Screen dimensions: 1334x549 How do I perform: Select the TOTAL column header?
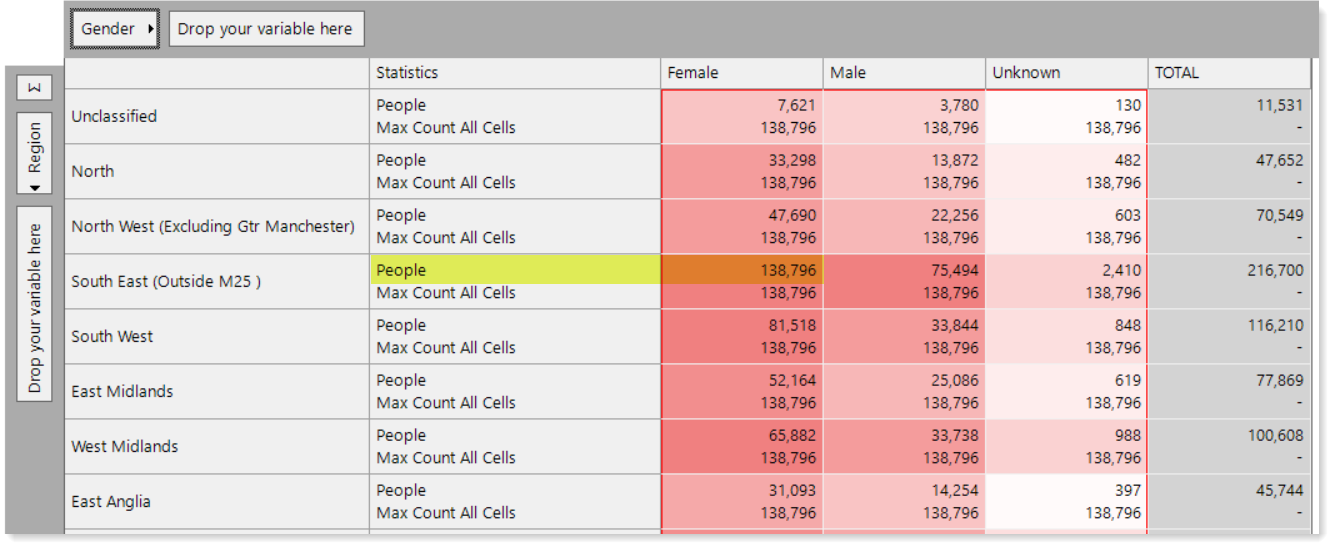[1229, 73]
